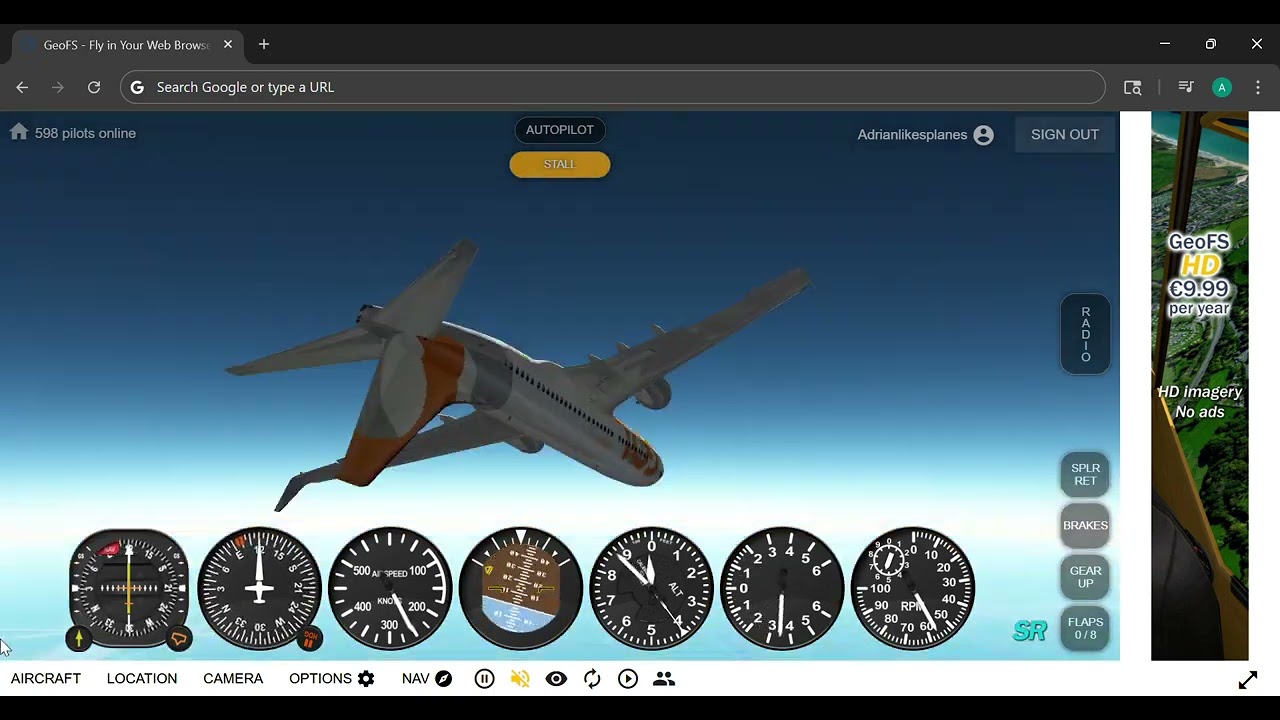This screenshot has width=1280, height=720.
Task: Click the airspeed indicator gauge
Action: [390, 589]
